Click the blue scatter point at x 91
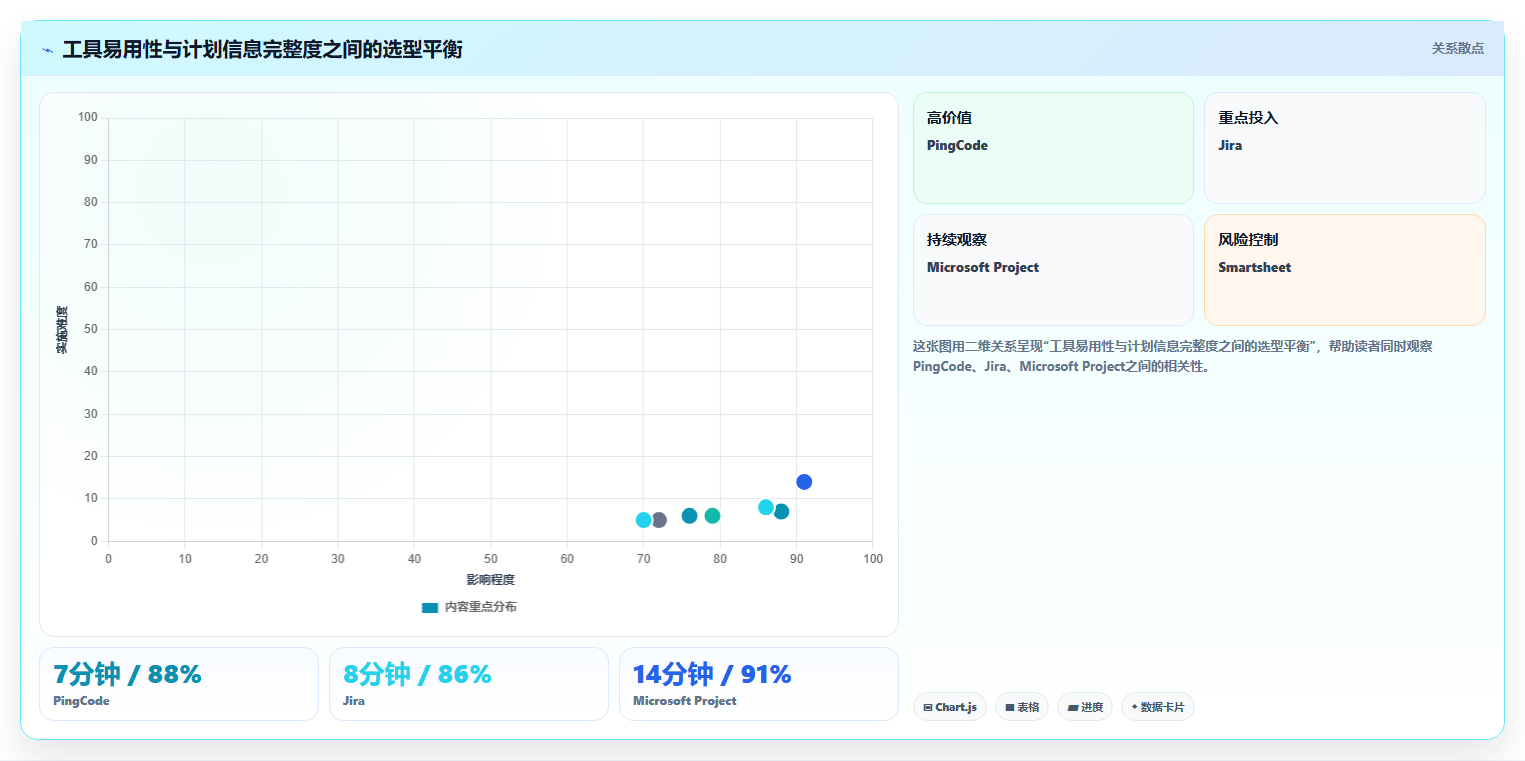1525x761 pixels. [x=804, y=482]
